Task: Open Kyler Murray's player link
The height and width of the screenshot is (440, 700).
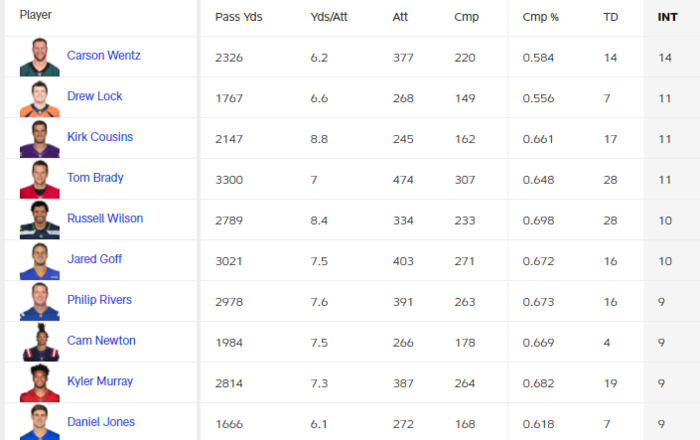Action: pyautogui.click(x=100, y=381)
